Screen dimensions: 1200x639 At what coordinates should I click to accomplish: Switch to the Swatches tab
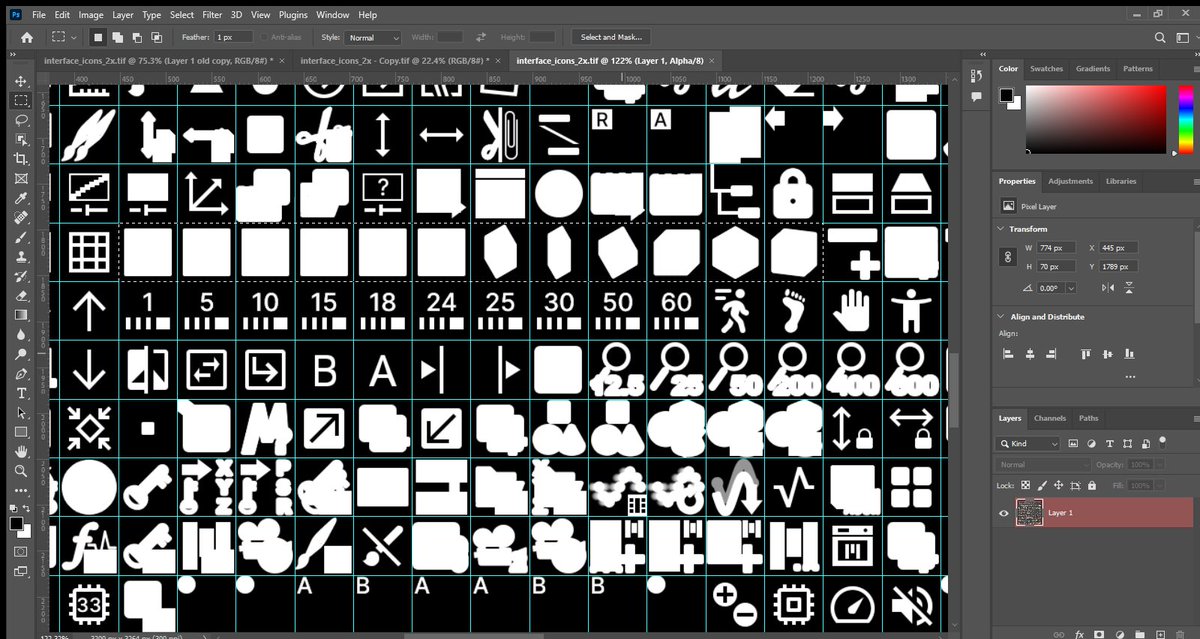click(1047, 69)
